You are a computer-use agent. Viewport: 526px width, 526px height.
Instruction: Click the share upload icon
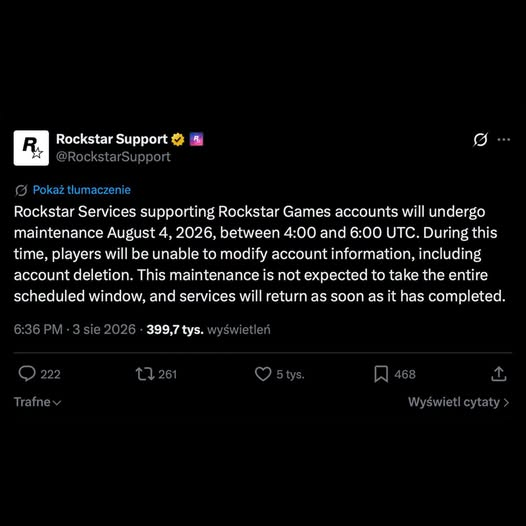(x=499, y=374)
